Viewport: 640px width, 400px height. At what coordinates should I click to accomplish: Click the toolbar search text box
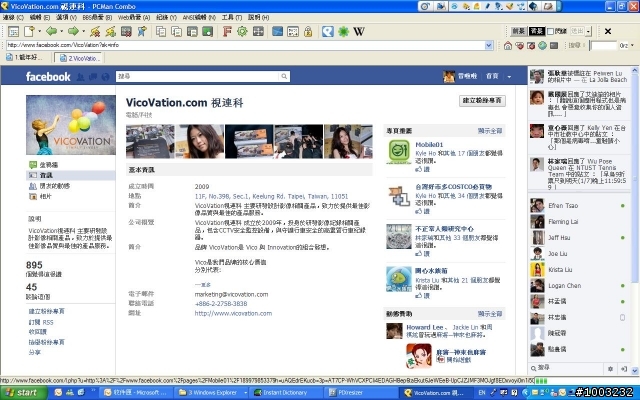[x=603, y=45]
